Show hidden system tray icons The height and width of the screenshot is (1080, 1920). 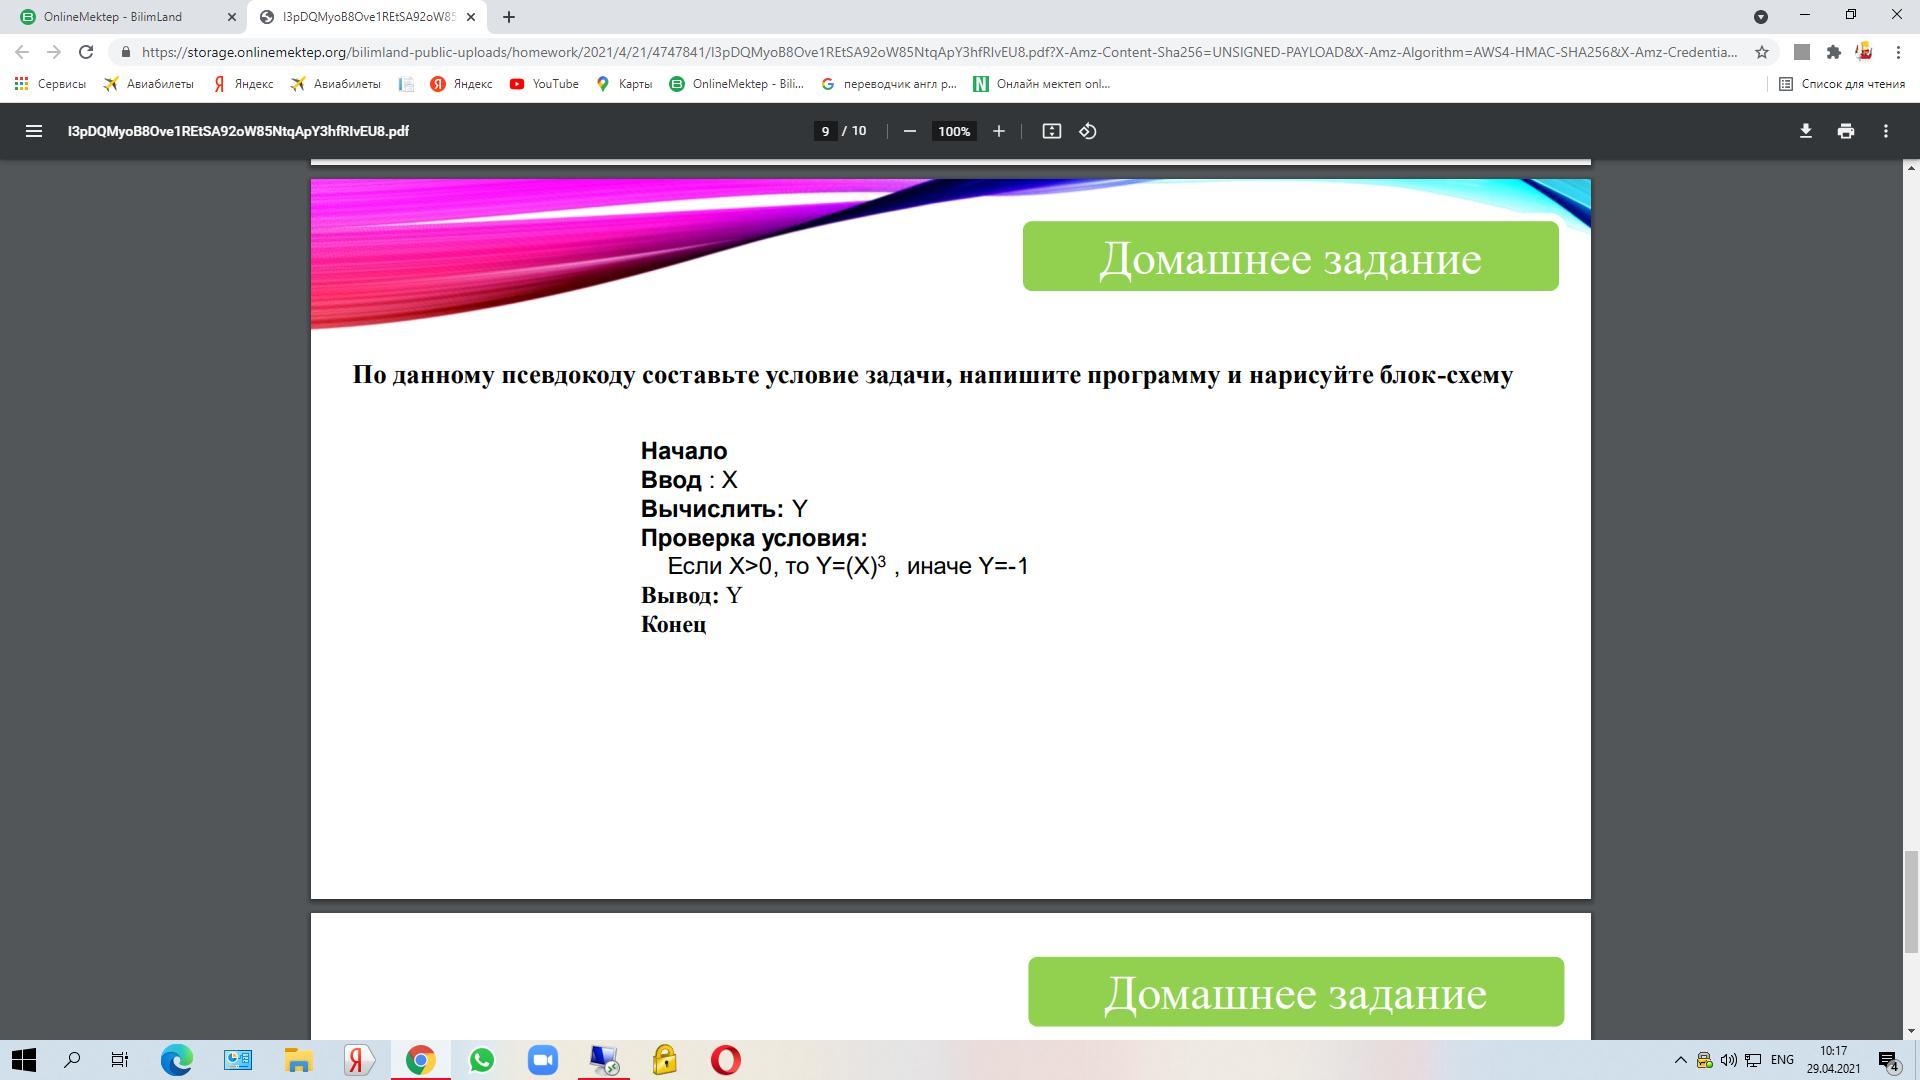[x=1680, y=1060]
